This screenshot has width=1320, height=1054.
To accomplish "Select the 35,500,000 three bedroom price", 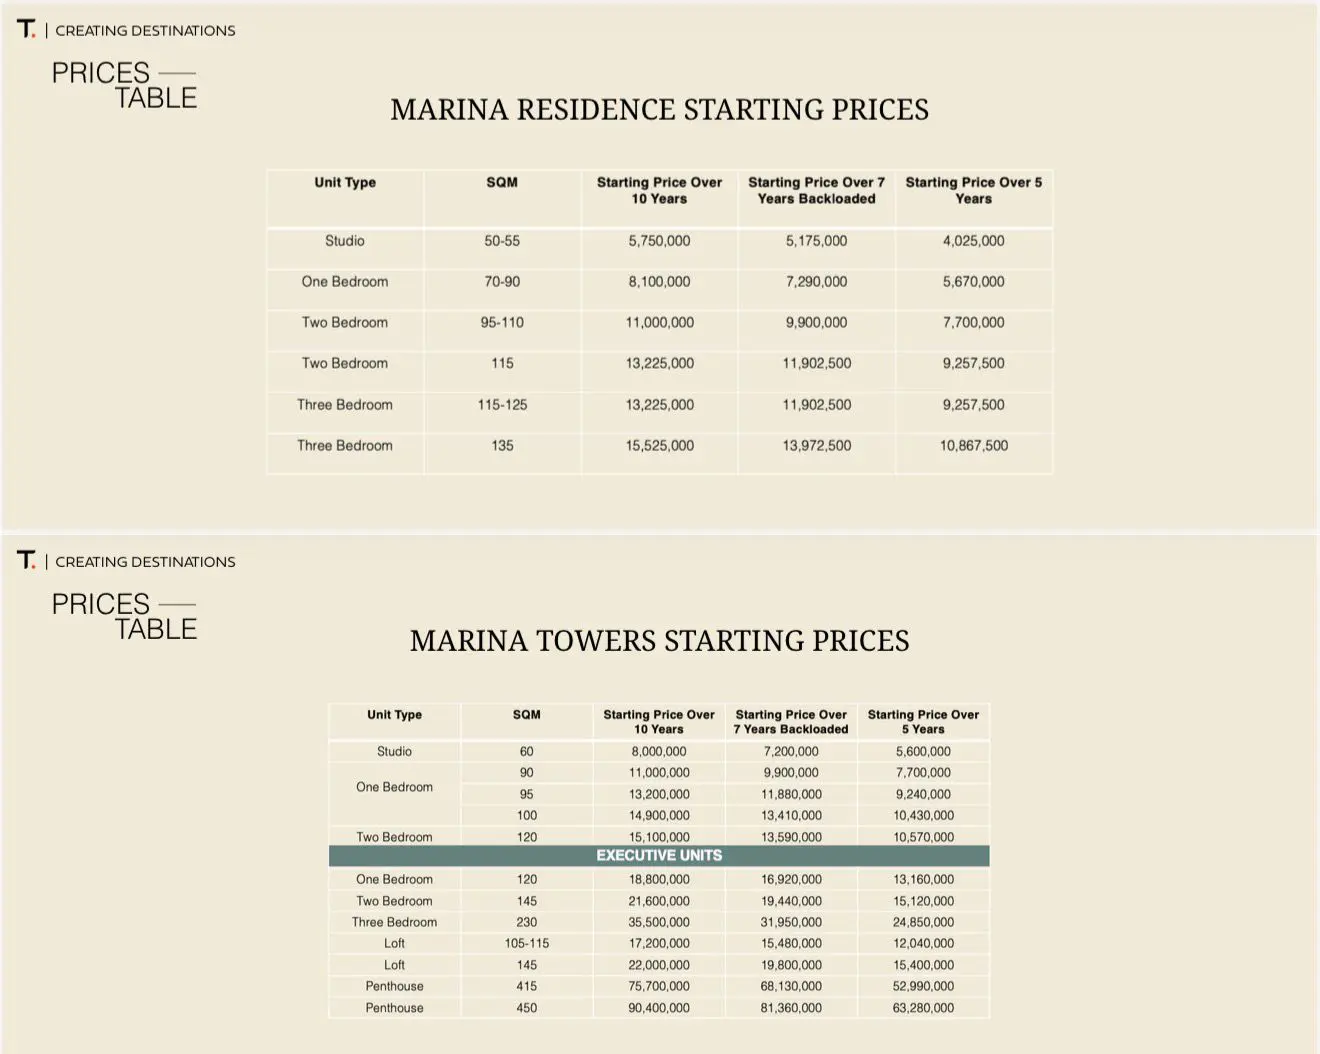I will tap(659, 922).
